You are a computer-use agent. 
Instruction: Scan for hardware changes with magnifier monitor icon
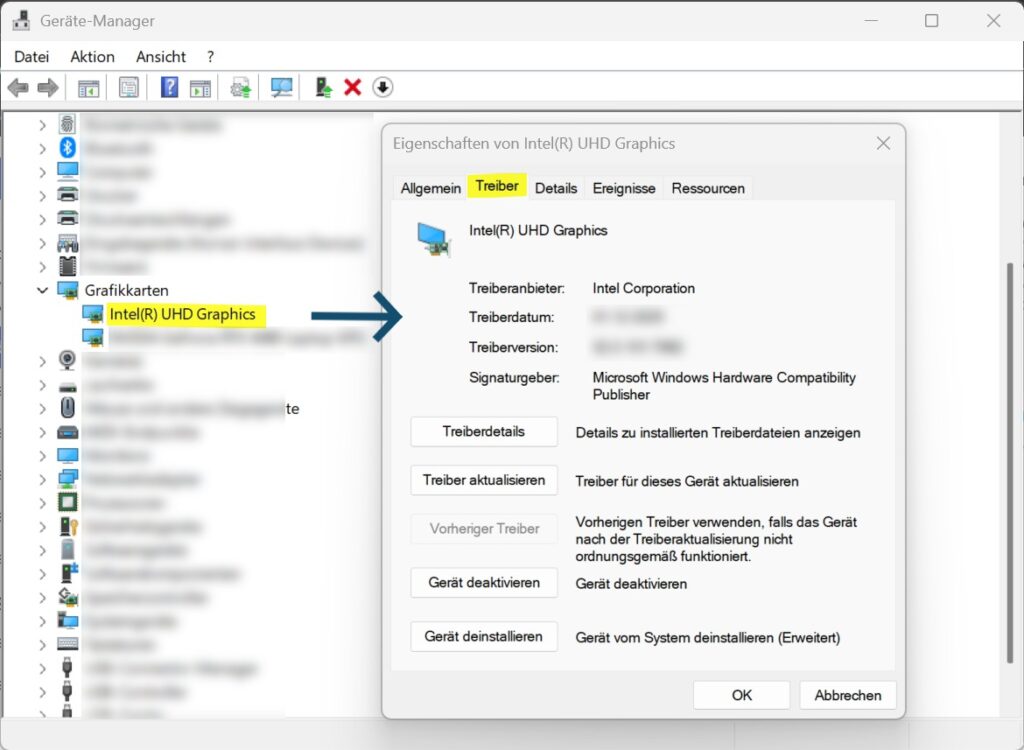pyautogui.click(x=281, y=87)
